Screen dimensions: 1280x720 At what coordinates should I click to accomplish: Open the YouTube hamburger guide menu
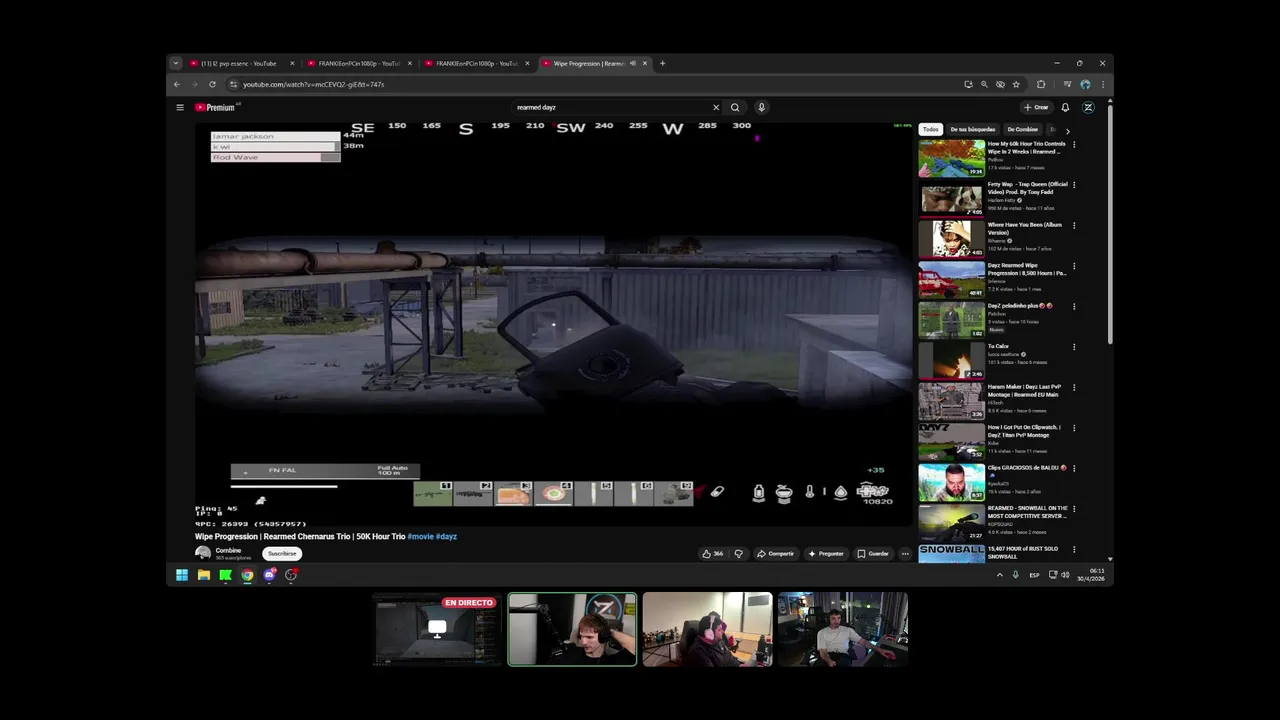pos(180,107)
